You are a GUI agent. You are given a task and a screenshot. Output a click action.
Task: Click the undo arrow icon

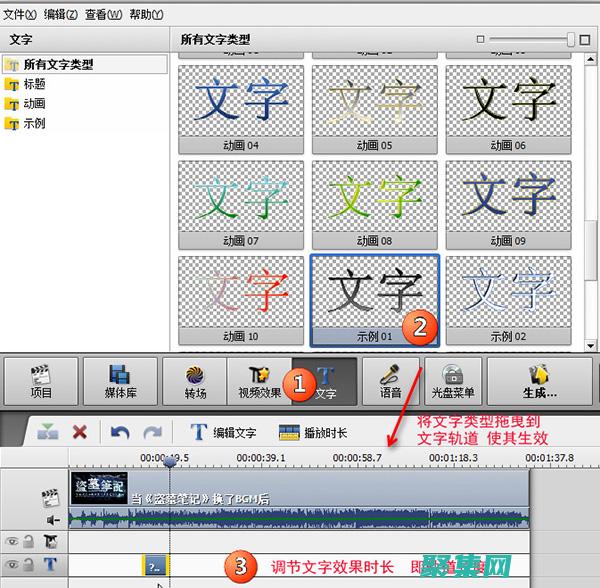click(x=120, y=433)
